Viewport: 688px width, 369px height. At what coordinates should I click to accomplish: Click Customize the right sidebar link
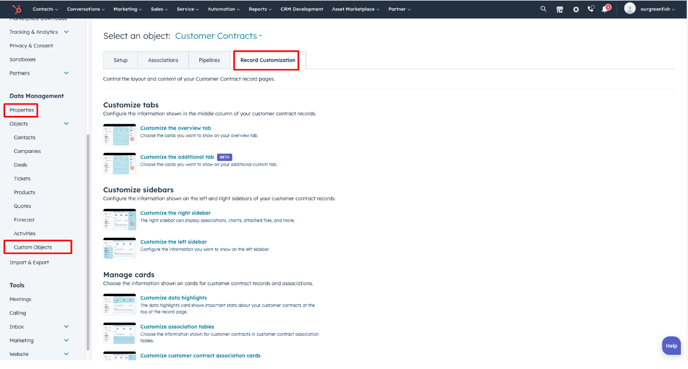[175, 213]
